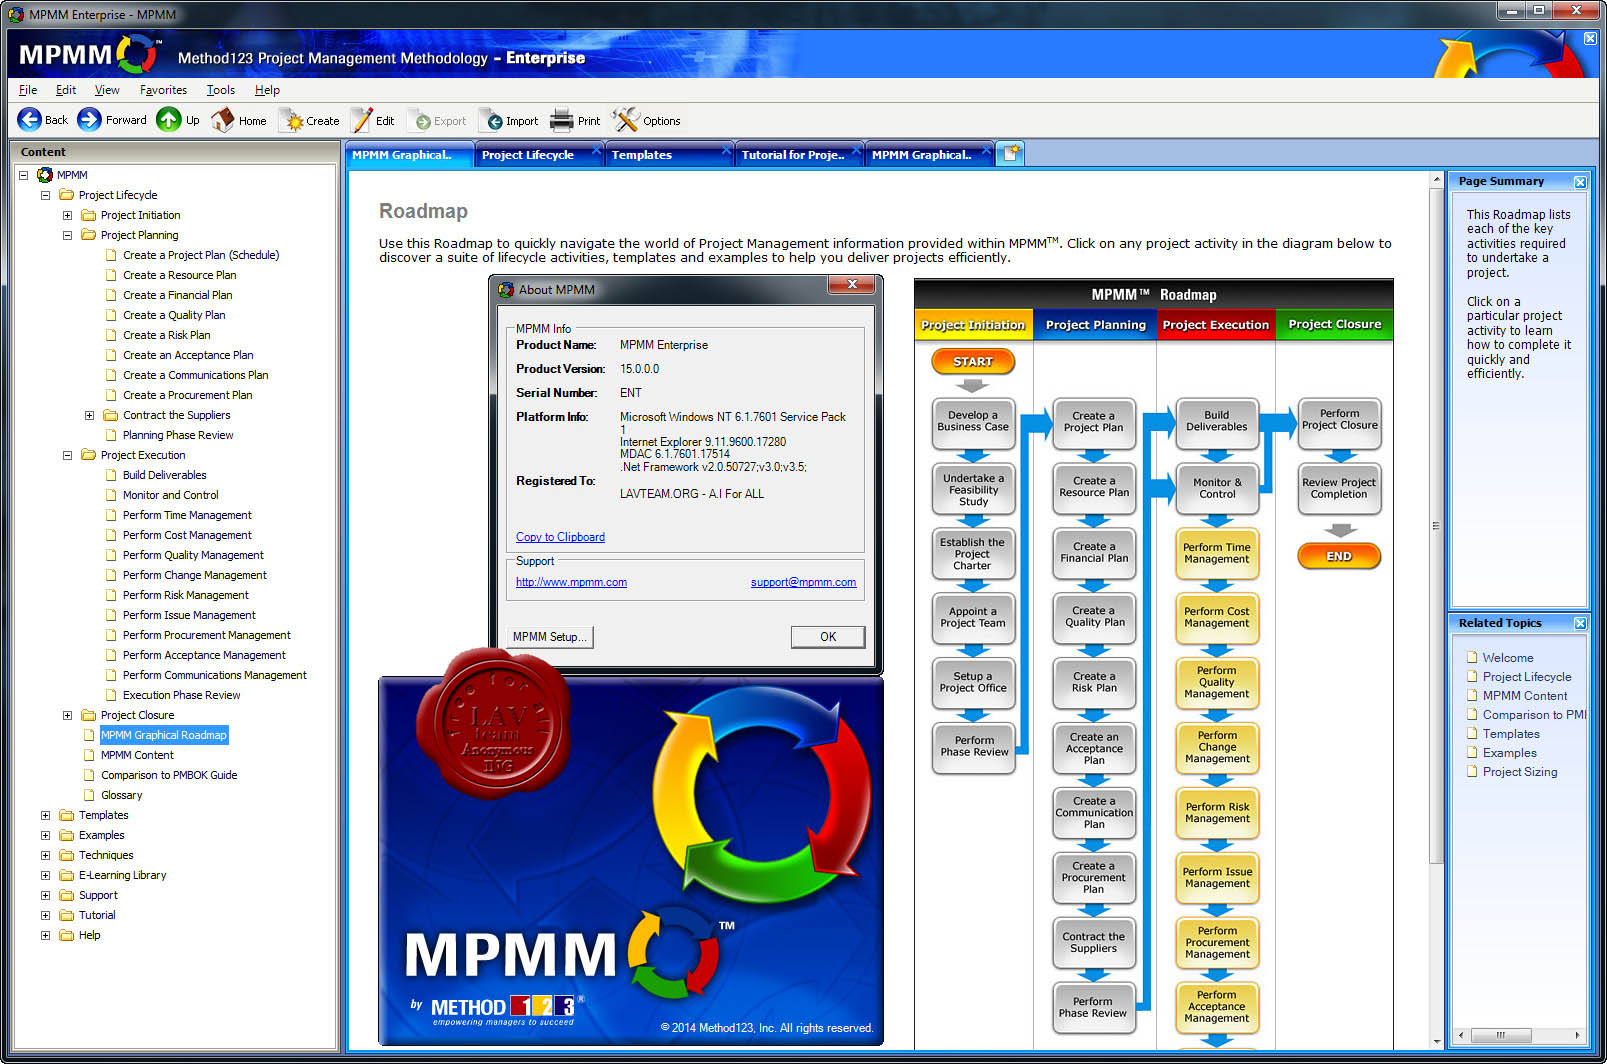Close the Related Topics panel
This screenshot has width=1607, height=1064.
(1580, 624)
